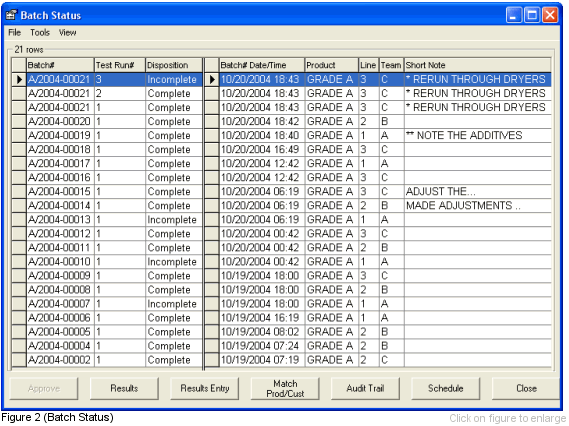This screenshot has width=569, height=426.
Task: Click the Schedule button
Action: pos(446,388)
